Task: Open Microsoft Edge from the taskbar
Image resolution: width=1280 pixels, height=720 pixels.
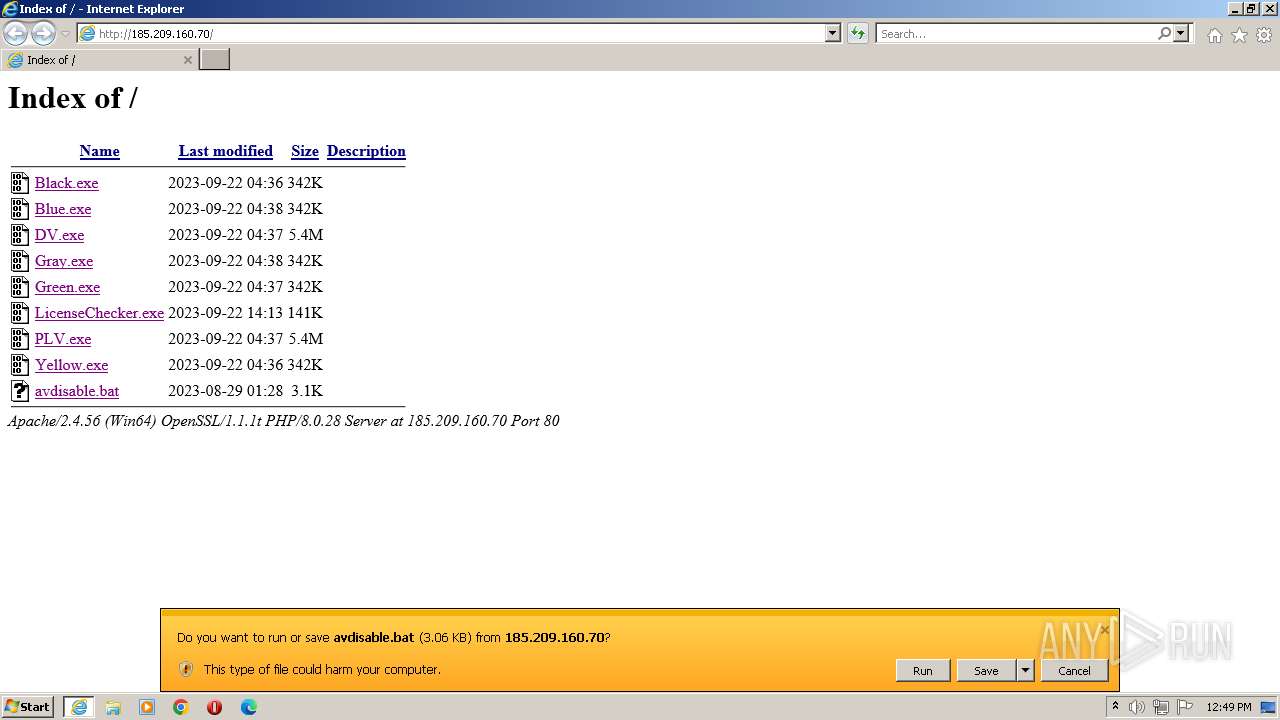Action: click(248, 707)
